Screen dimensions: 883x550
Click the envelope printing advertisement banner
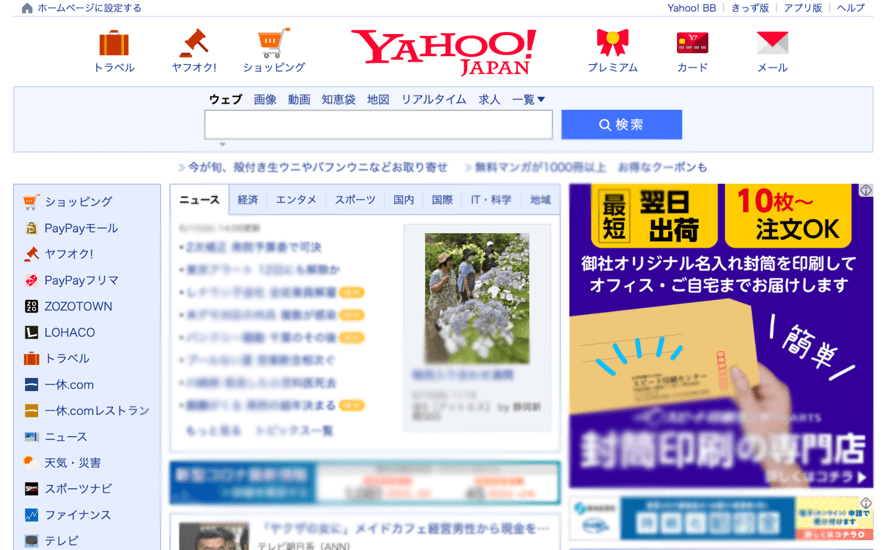tap(721, 336)
